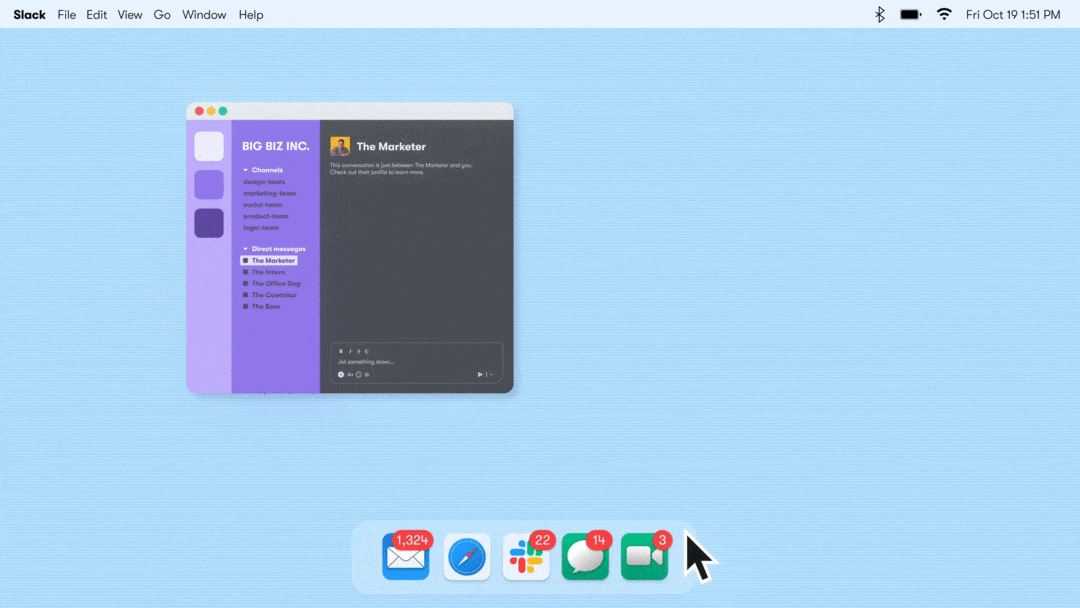Check the battery status in the menu bar
Screen dimensions: 1080x608
909,14
